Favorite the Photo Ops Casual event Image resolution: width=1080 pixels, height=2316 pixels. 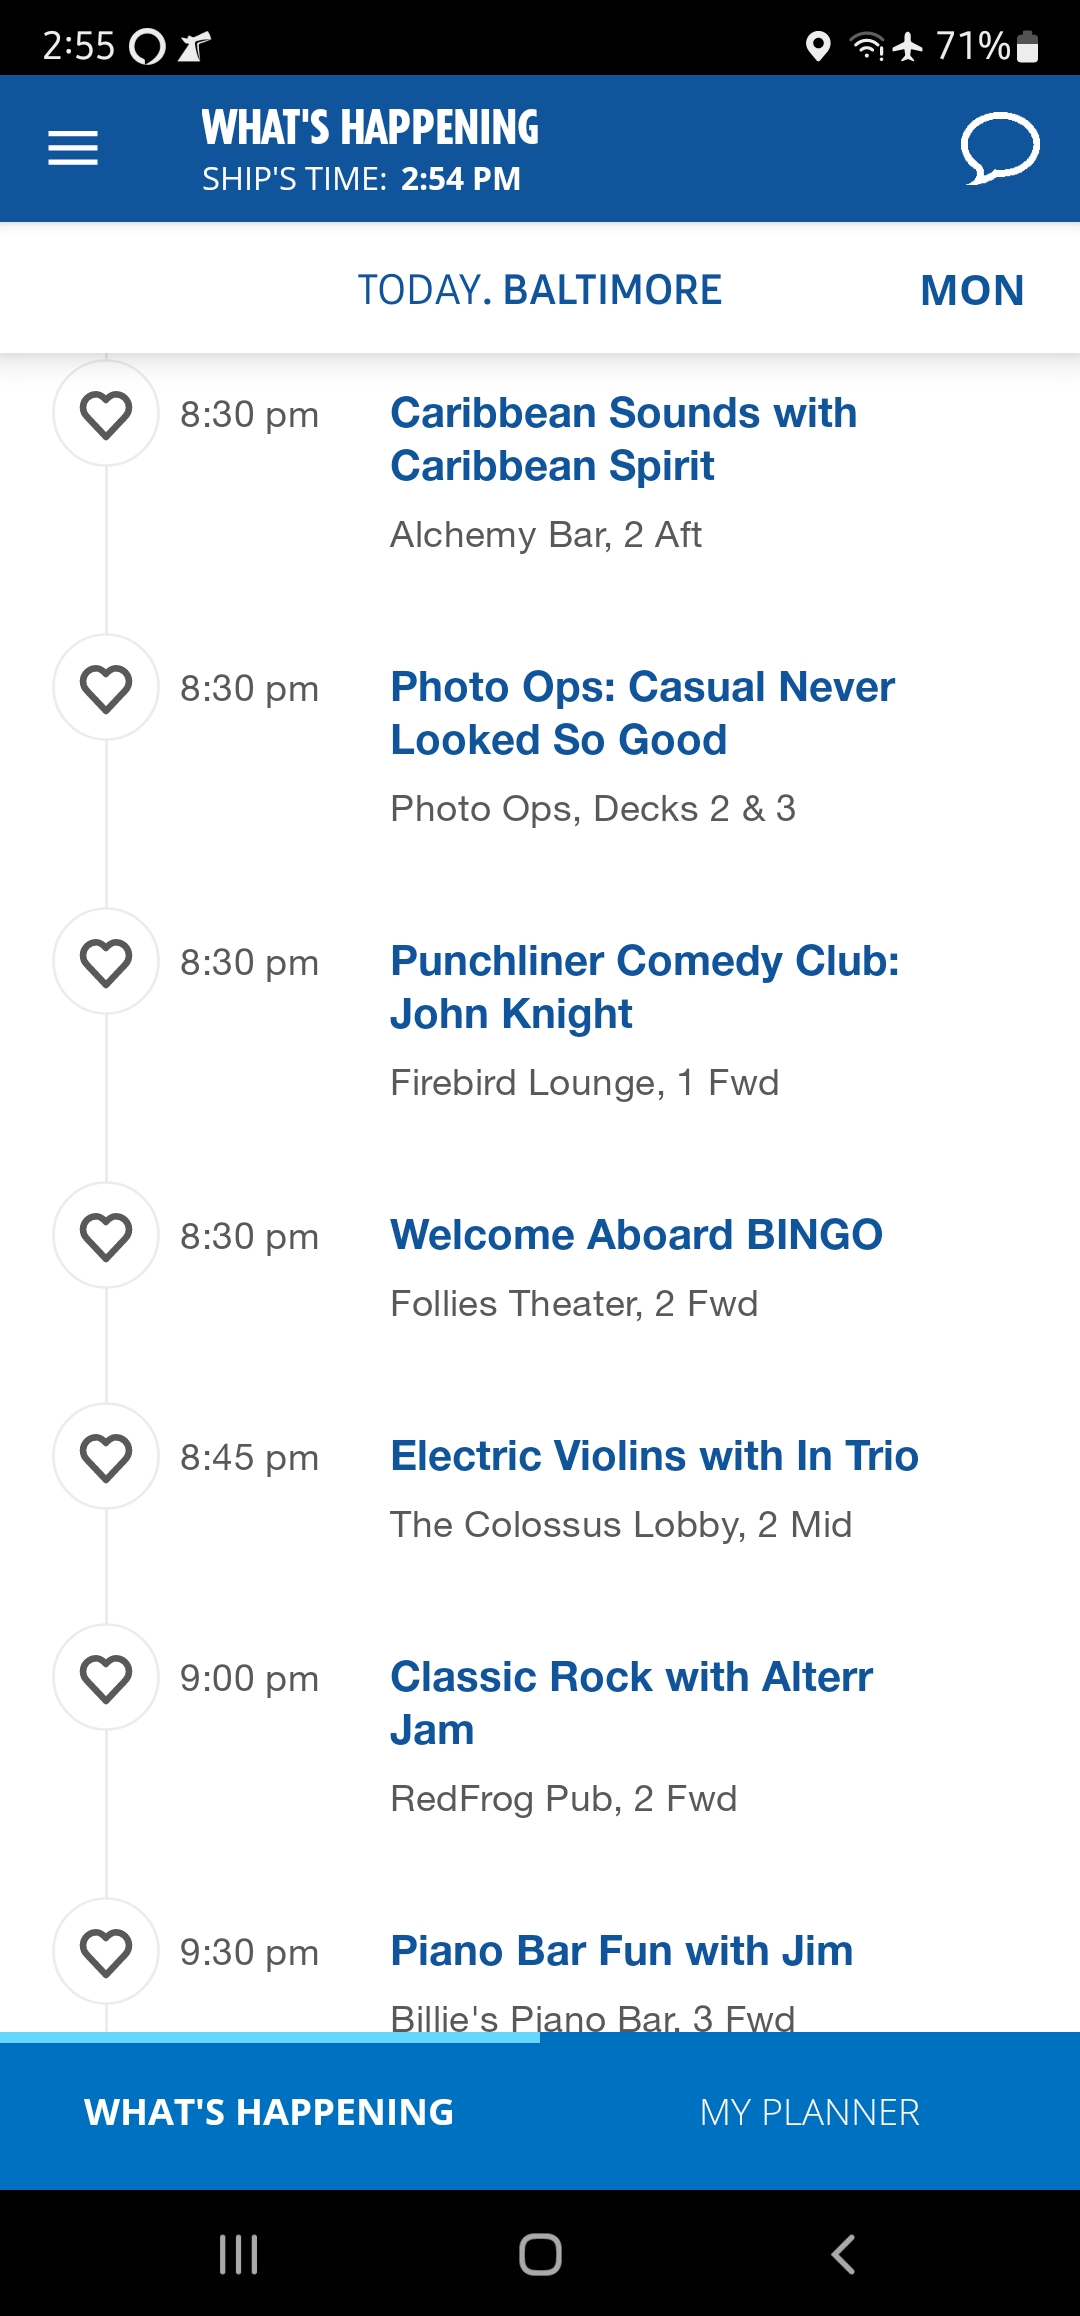[106, 687]
